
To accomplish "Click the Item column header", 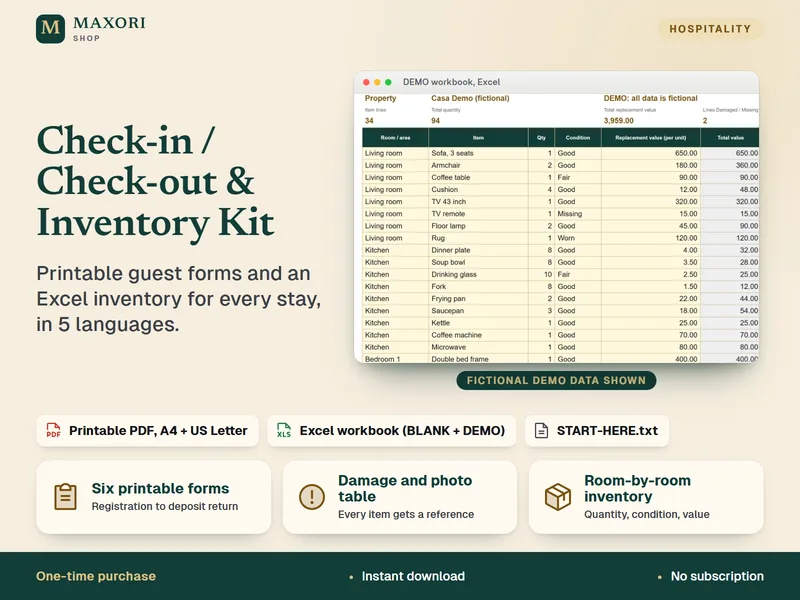I will tap(478, 138).
